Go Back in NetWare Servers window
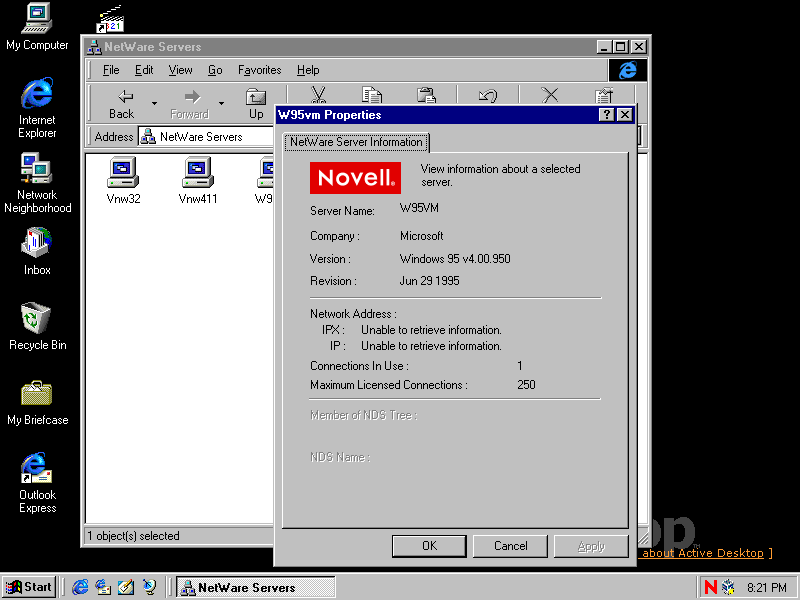This screenshot has height=600, width=800. 121,104
